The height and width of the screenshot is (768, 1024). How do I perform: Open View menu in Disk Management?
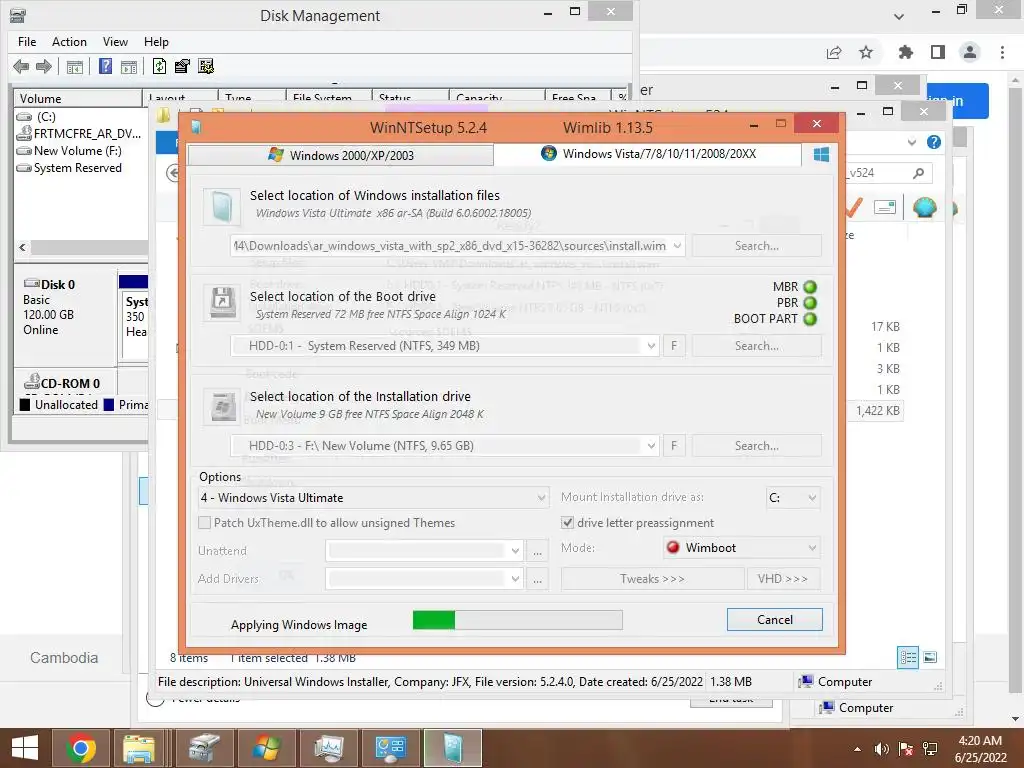(x=115, y=42)
